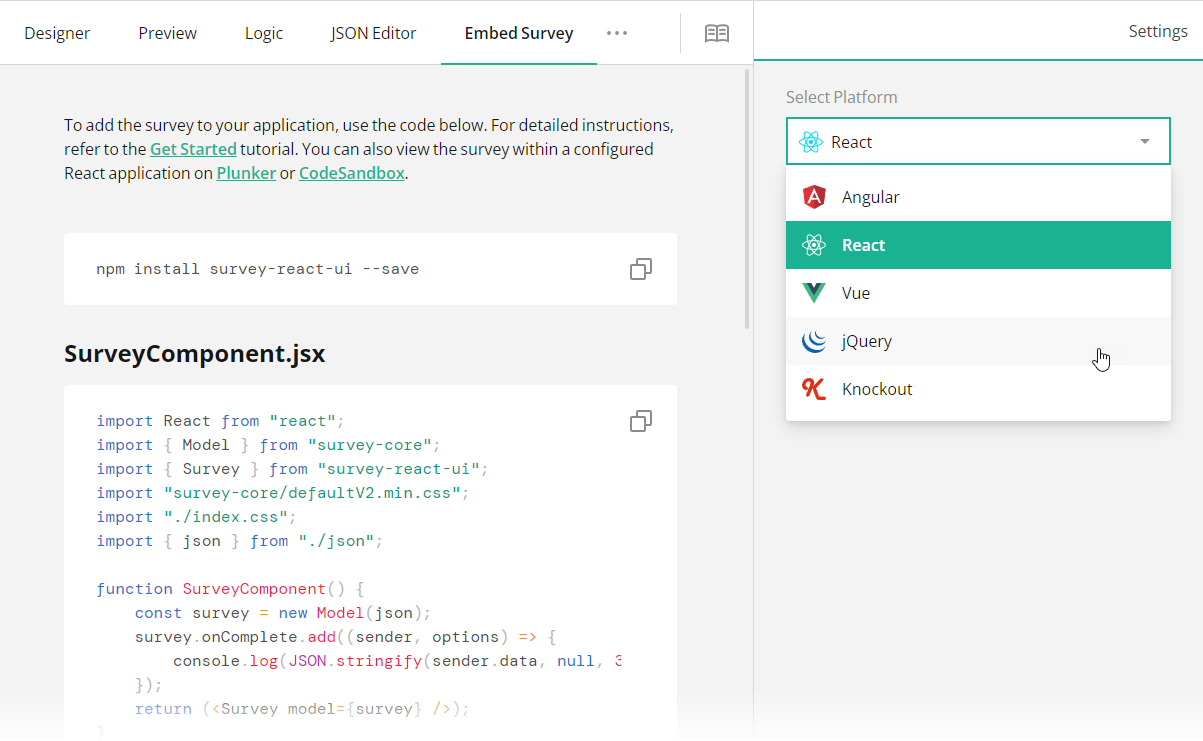Open the ellipsis overflow menu
This screenshot has width=1203, height=741.
click(616, 33)
